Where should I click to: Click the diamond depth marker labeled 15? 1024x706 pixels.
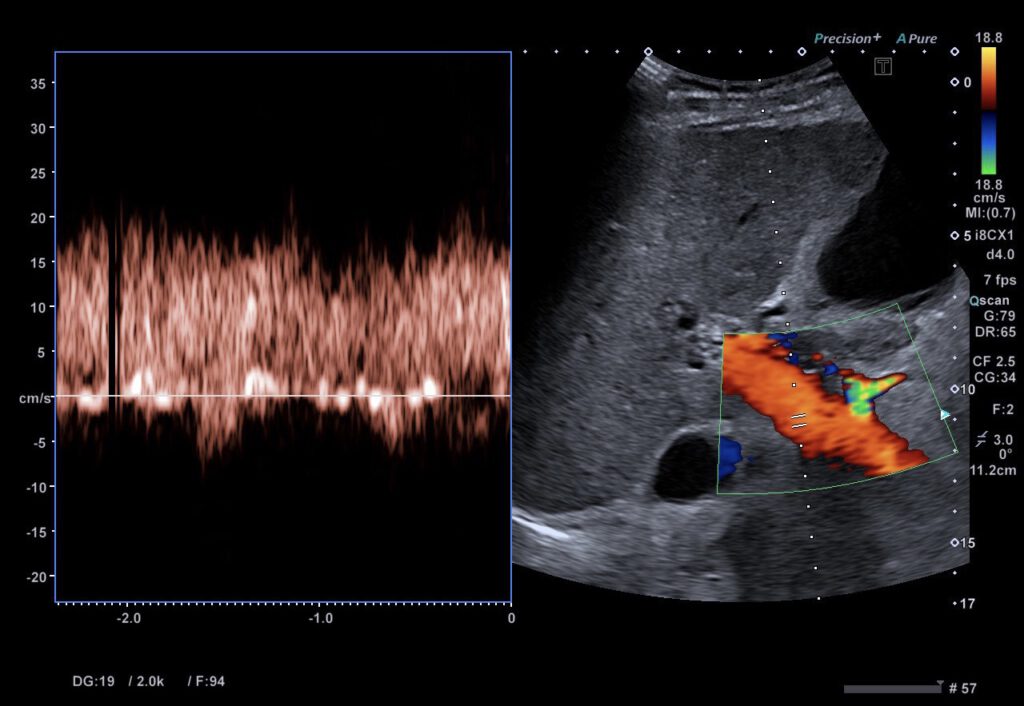tap(954, 543)
